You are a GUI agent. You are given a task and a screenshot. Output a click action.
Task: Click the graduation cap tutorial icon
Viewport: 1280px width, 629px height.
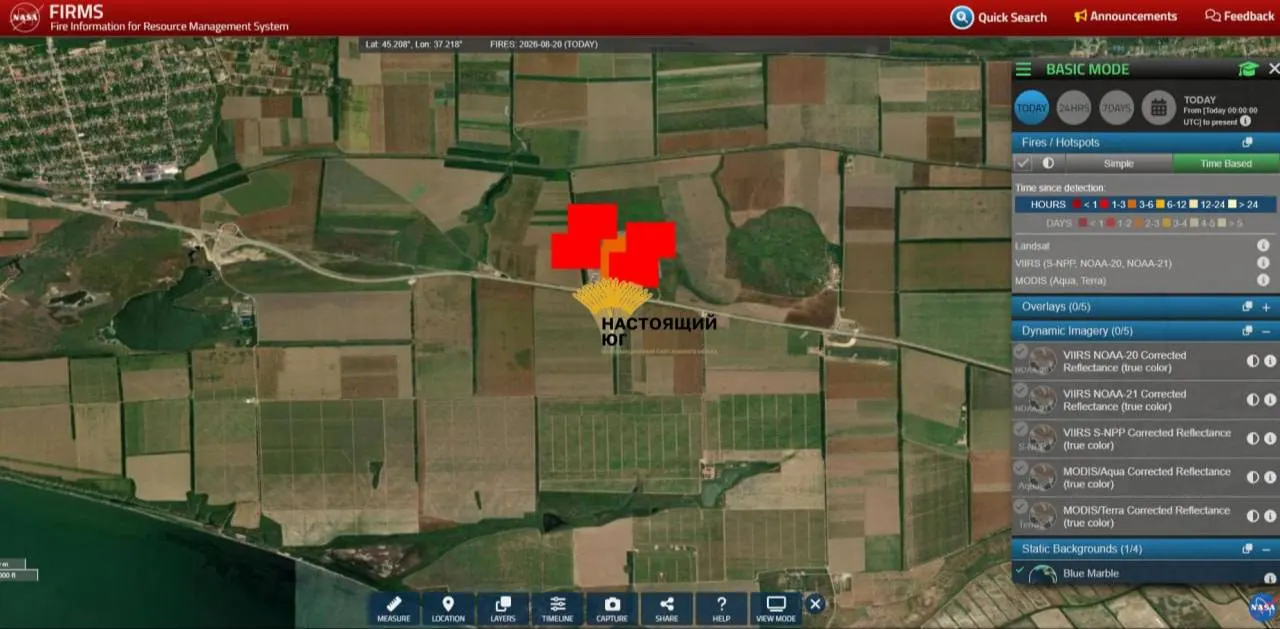(x=1247, y=69)
